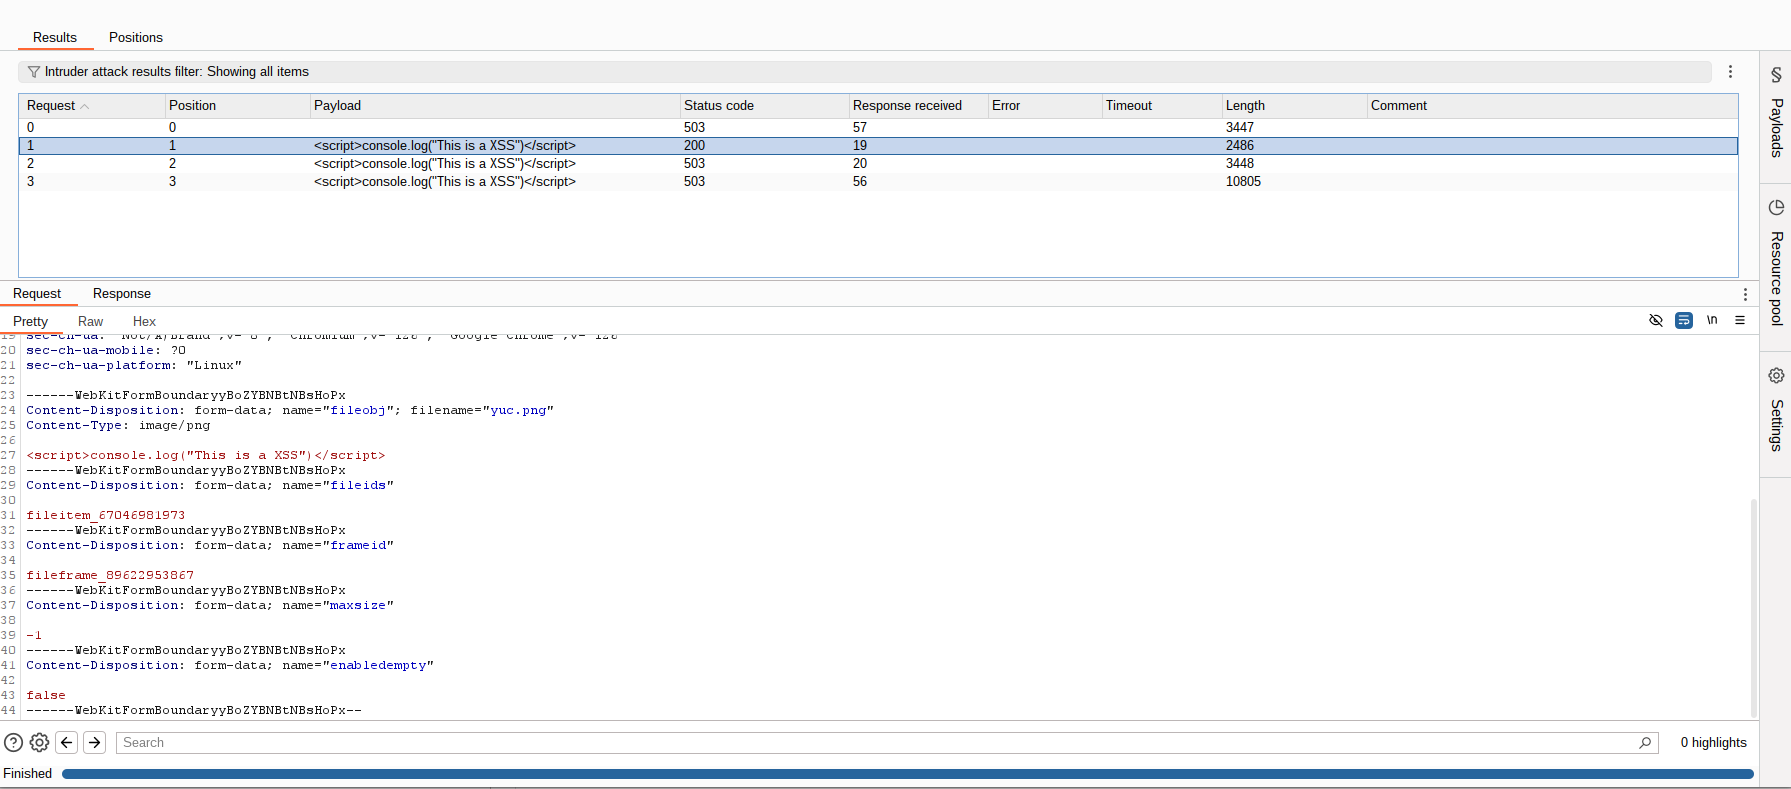
Task: Open the Intruder attack results filter bar
Action: point(864,72)
